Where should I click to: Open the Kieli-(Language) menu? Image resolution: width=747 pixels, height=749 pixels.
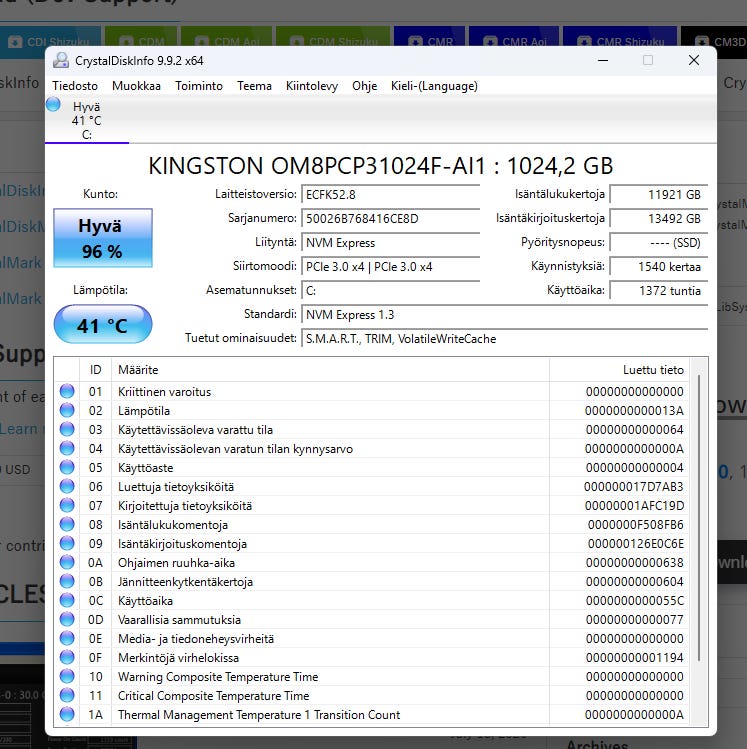pos(434,86)
